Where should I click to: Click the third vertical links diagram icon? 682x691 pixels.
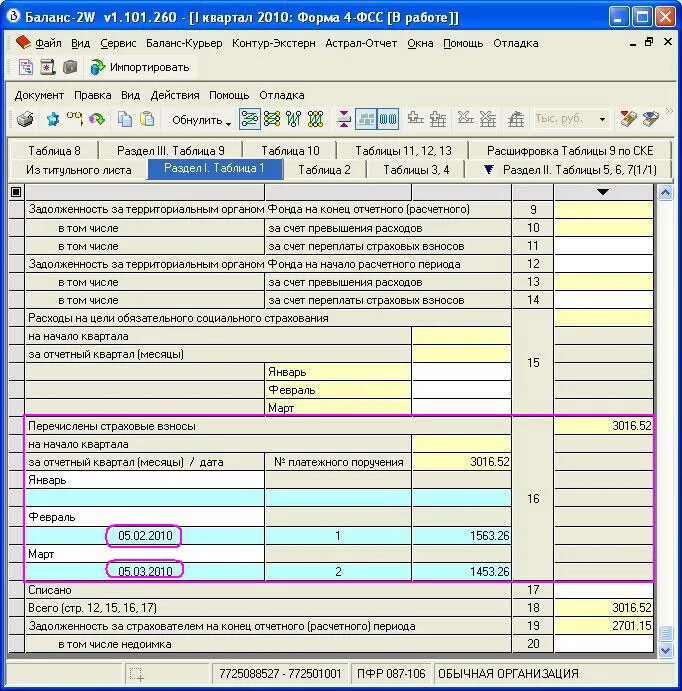(293, 119)
